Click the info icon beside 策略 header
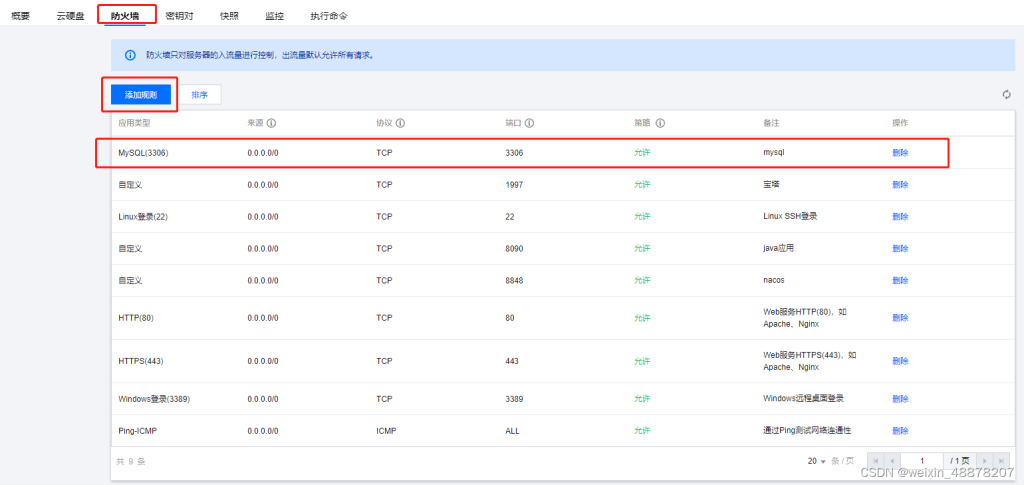This screenshot has width=1024, height=485. click(x=660, y=123)
